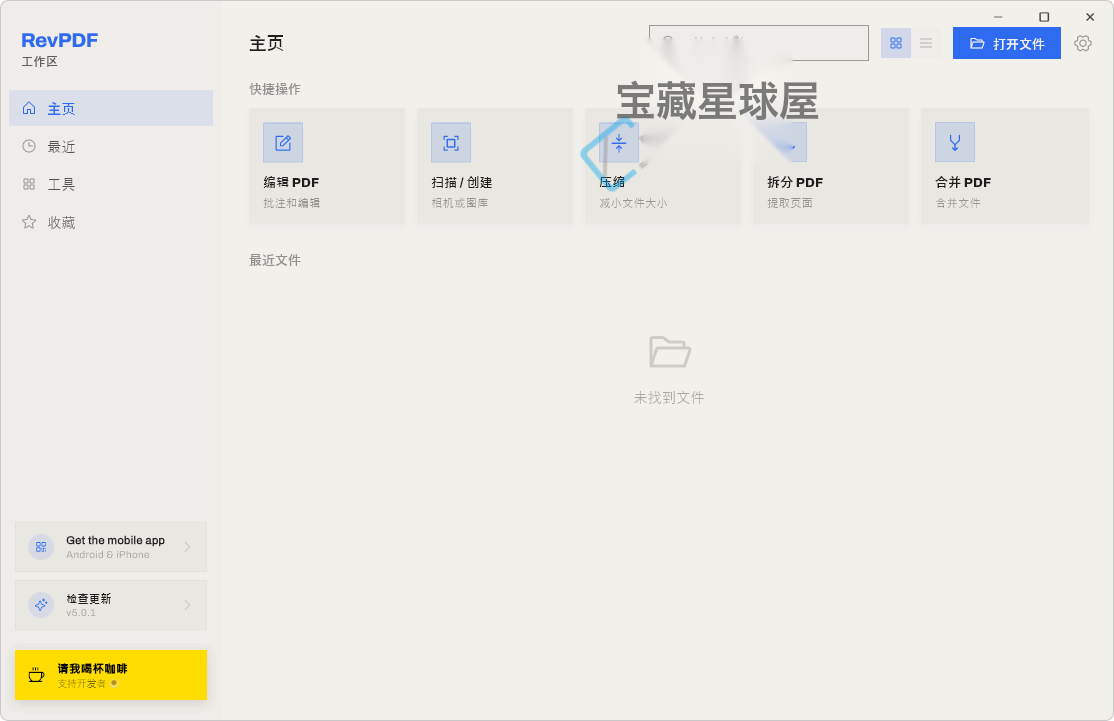The width and height of the screenshot is (1114, 721).
Task: Focus the search input field
Action: [x=759, y=43]
